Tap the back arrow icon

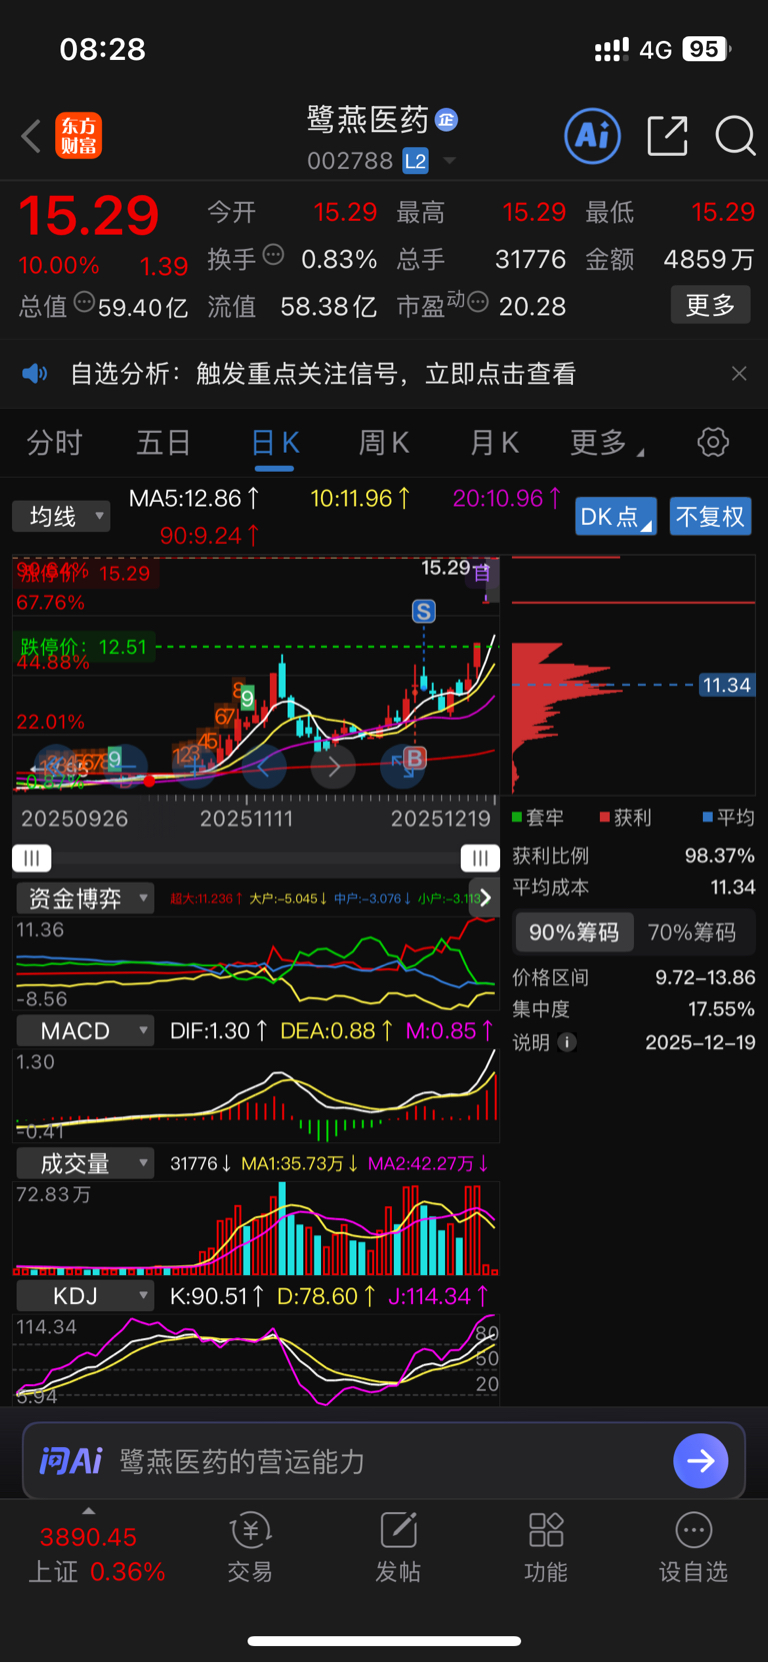31,136
